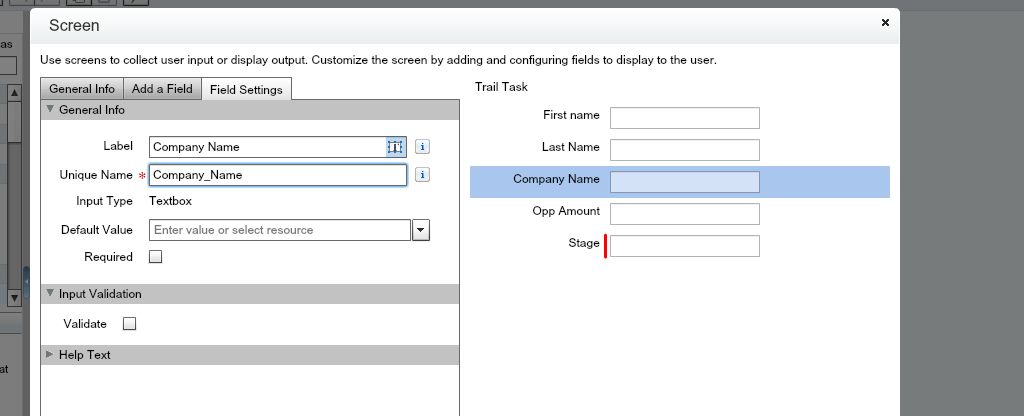
Task: Click the text-select icon inside the Label field
Action: 395,147
